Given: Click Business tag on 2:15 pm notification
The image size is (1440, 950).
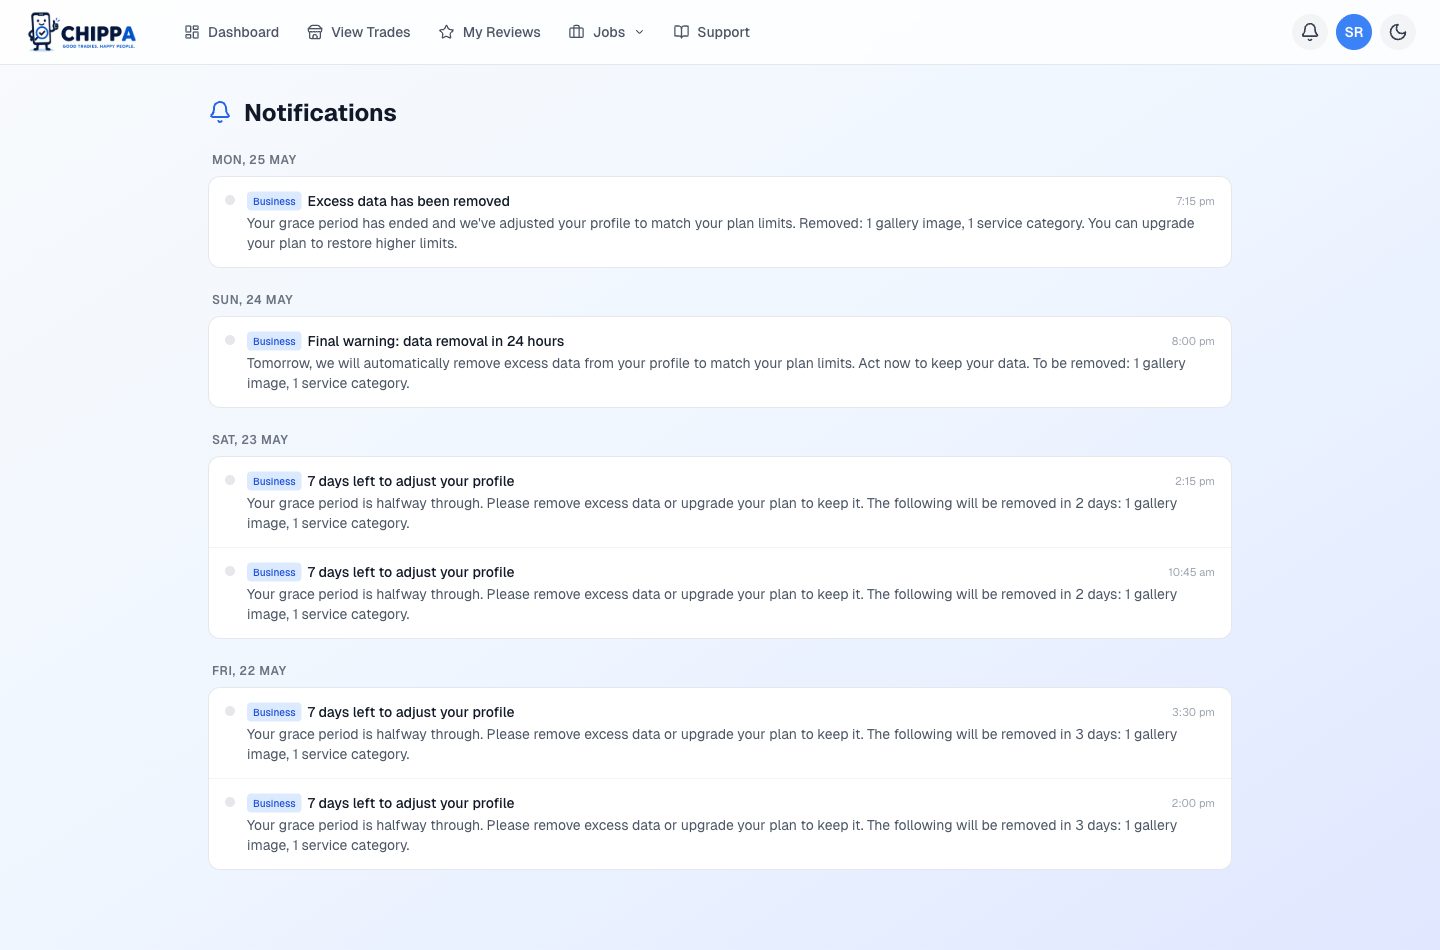Looking at the screenshot, I should coord(274,481).
